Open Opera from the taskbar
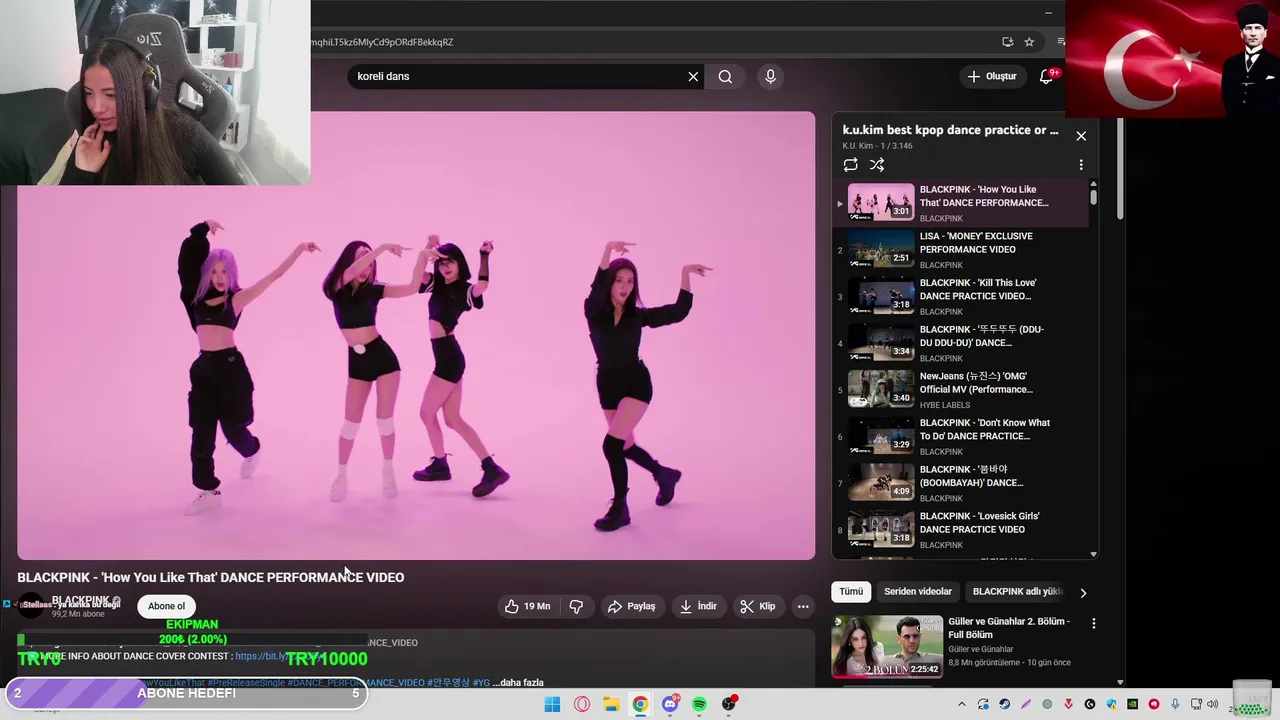This screenshot has height=720, width=1280. click(x=582, y=704)
